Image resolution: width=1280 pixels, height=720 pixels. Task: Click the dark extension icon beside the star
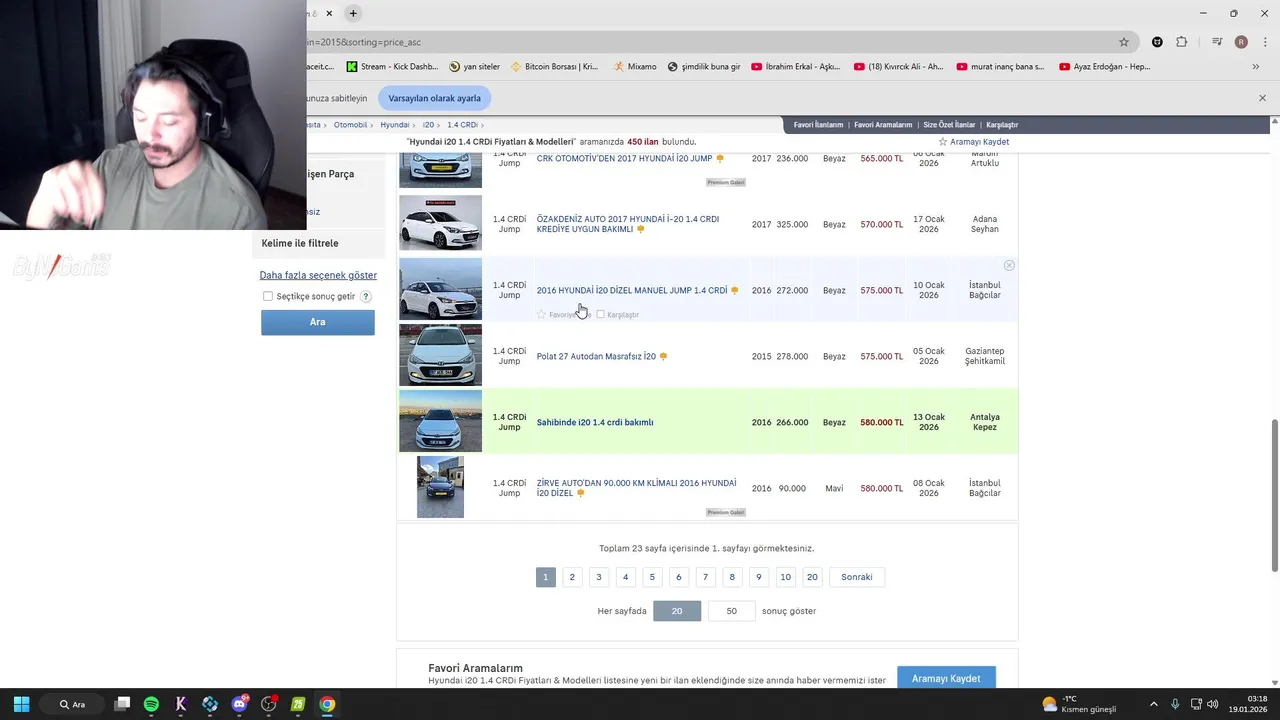click(1157, 42)
